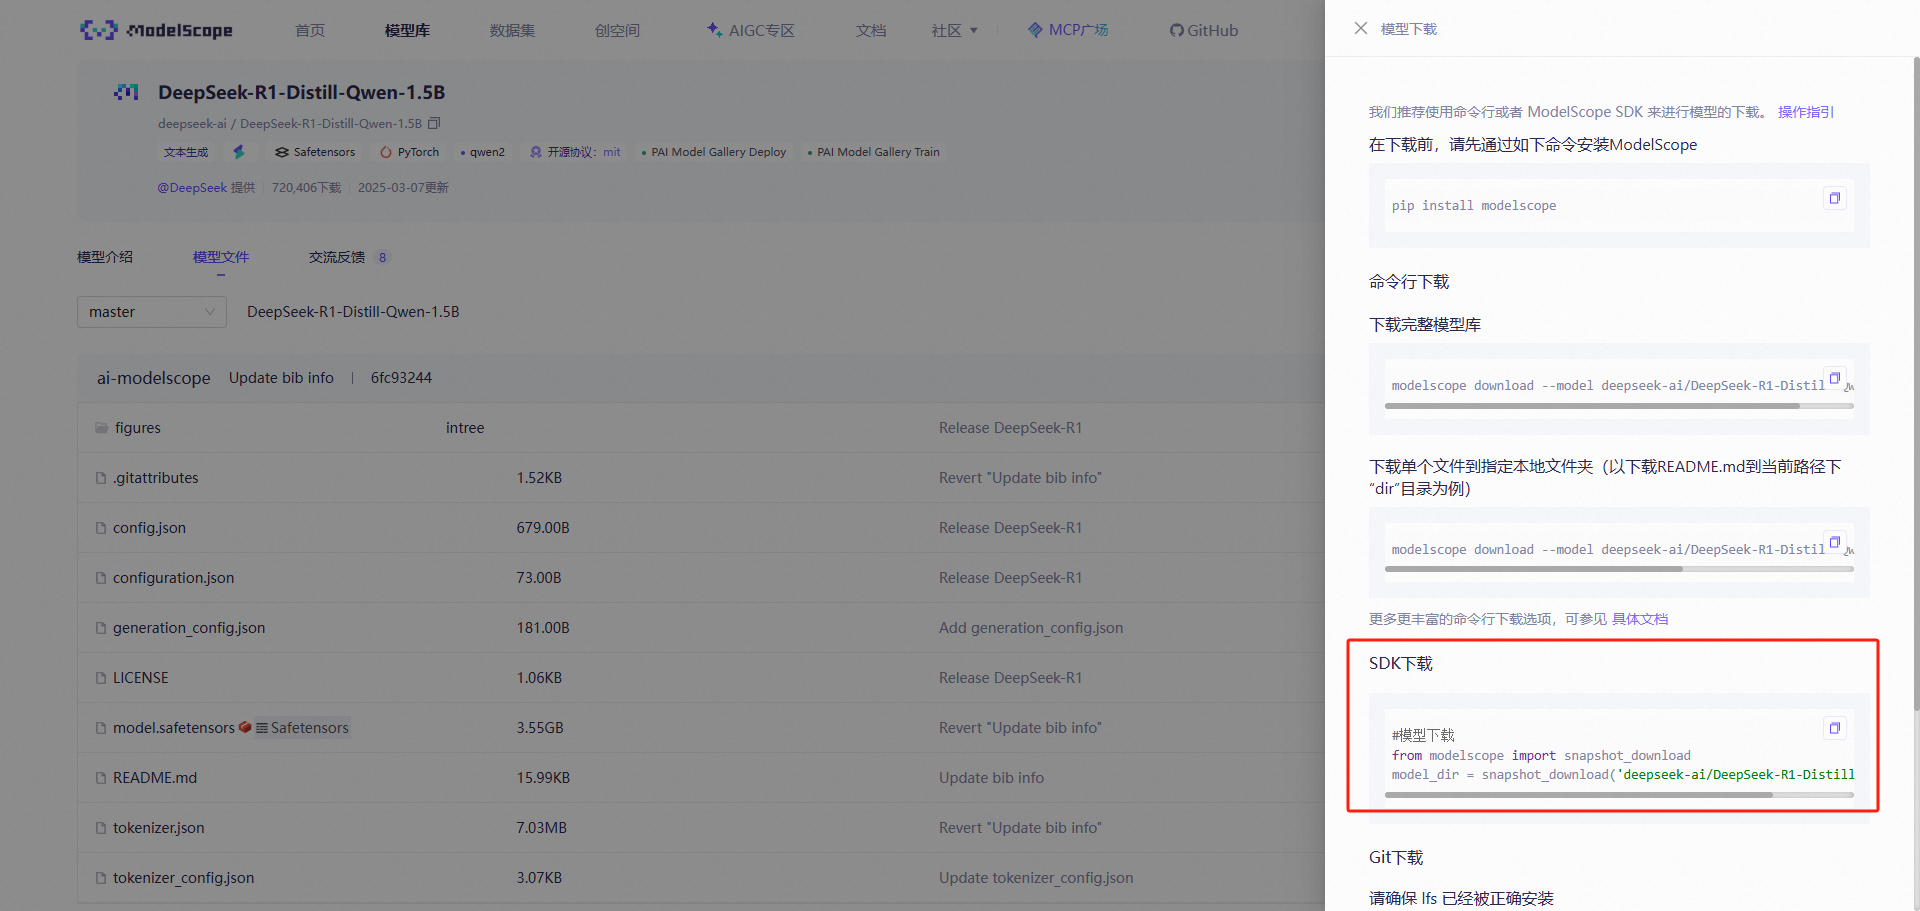The image size is (1920, 911).
Task: Click the @DeepSeek provider link
Action: click(192, 188)
